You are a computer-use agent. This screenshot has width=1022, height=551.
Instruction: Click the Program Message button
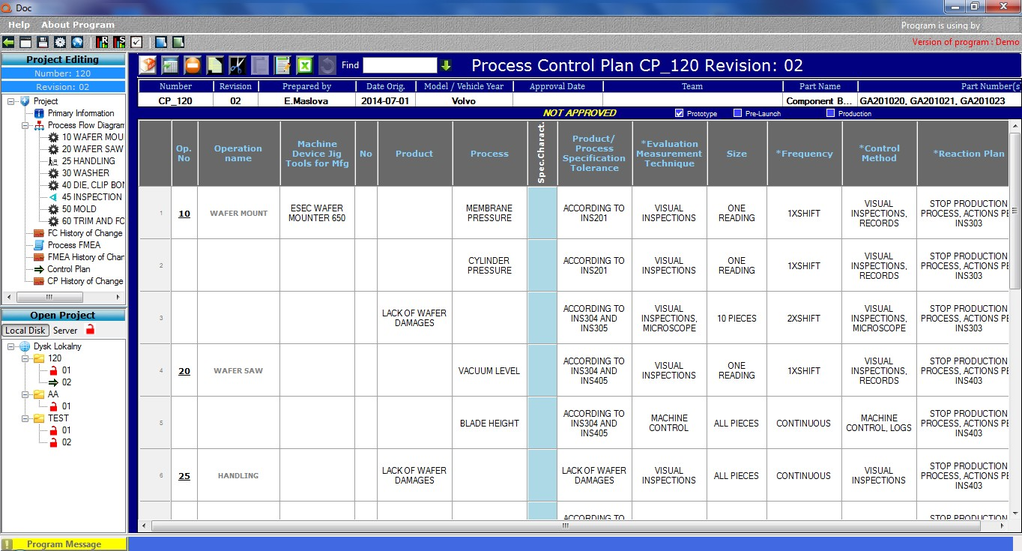click(64, 544)
